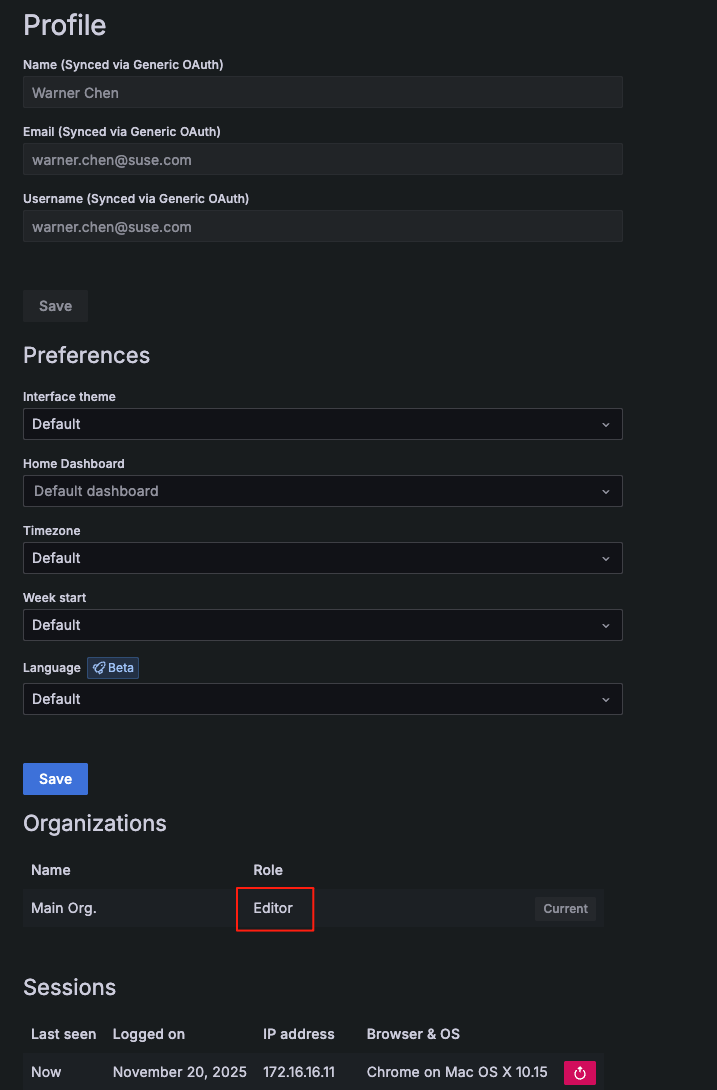Click the chevron arrow in the Timezone selector
This screenshot has height=1090, width=717.
605,558
